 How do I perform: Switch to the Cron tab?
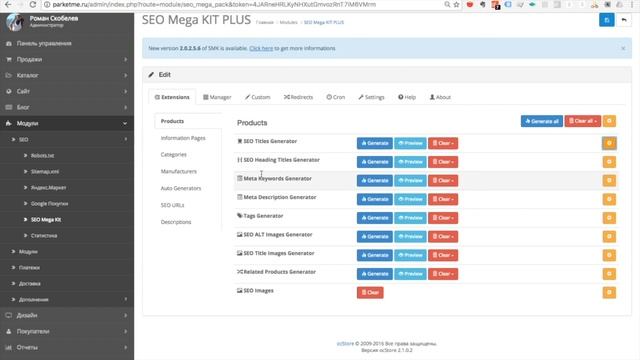[336, 97]
